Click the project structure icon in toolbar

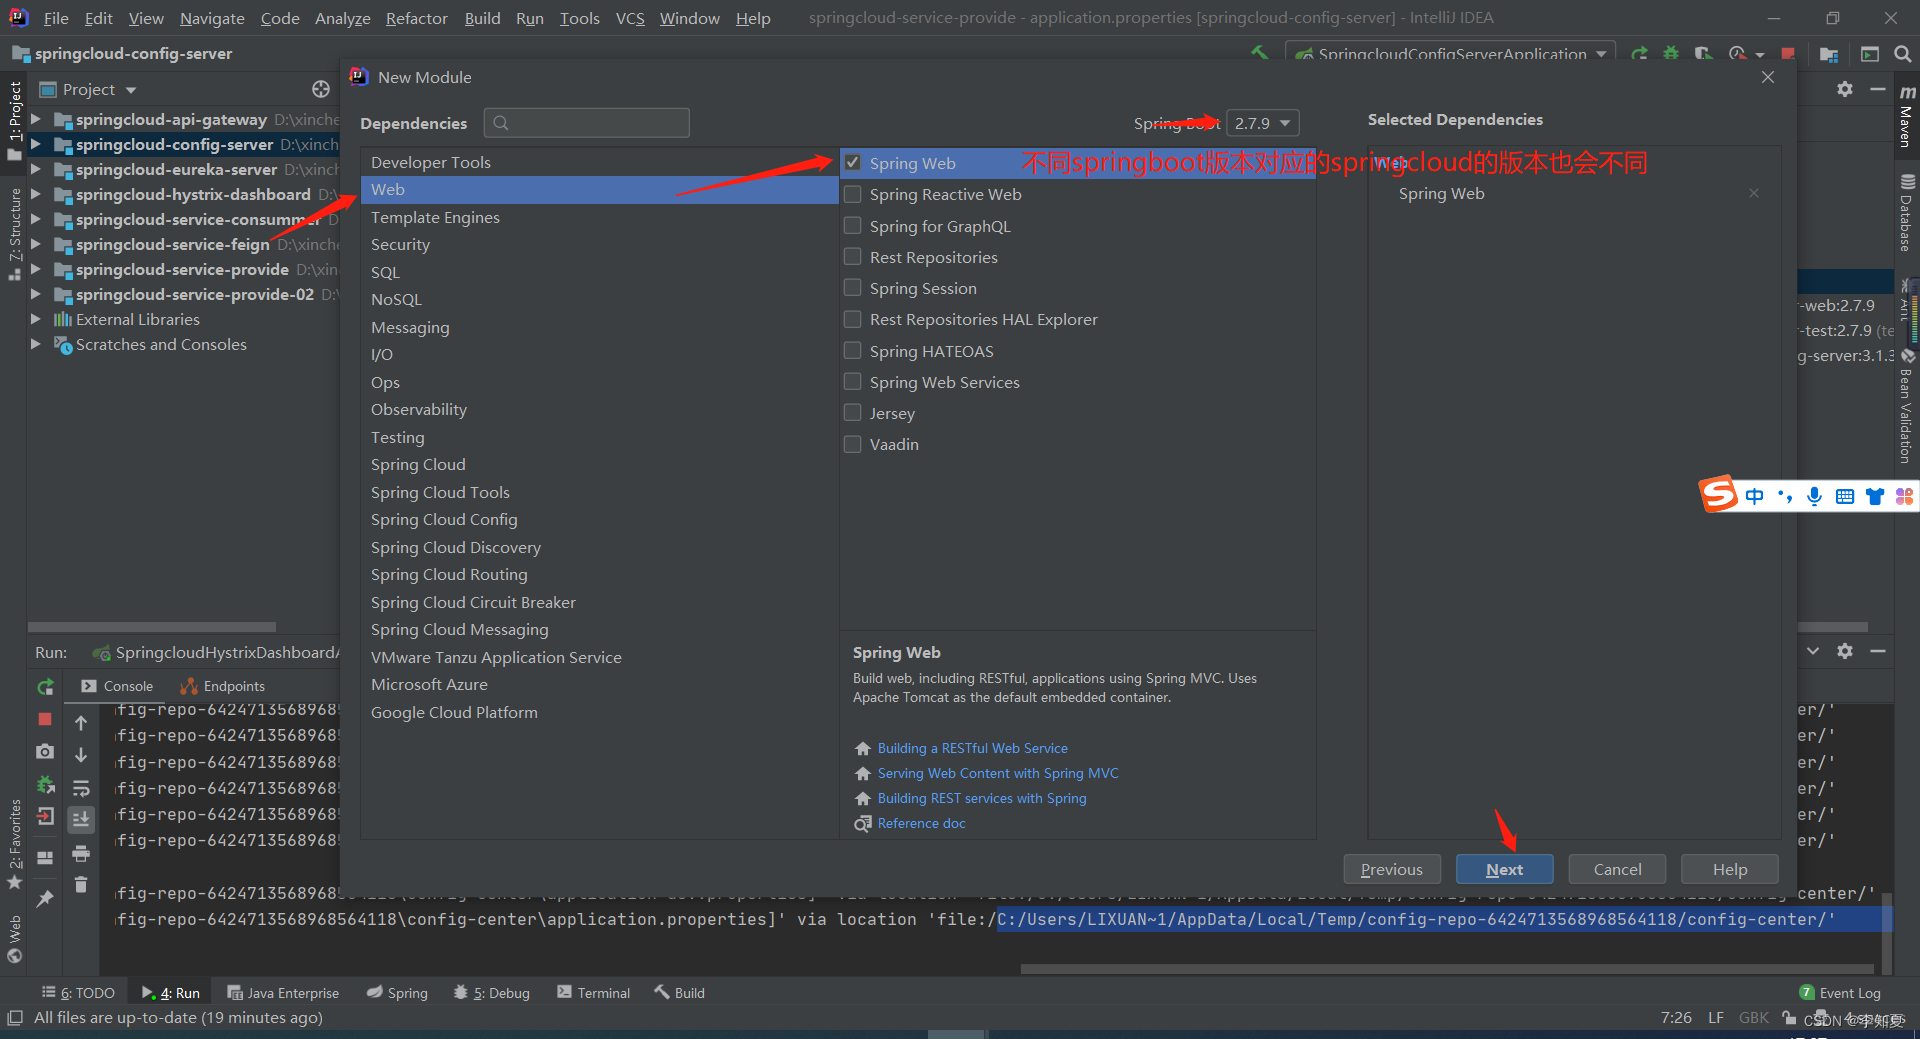[1829, 54]
